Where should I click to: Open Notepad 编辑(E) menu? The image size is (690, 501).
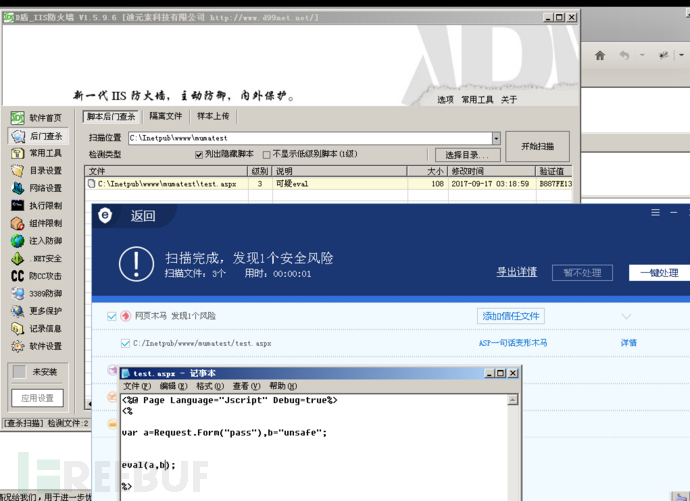(x=173, y=386)
